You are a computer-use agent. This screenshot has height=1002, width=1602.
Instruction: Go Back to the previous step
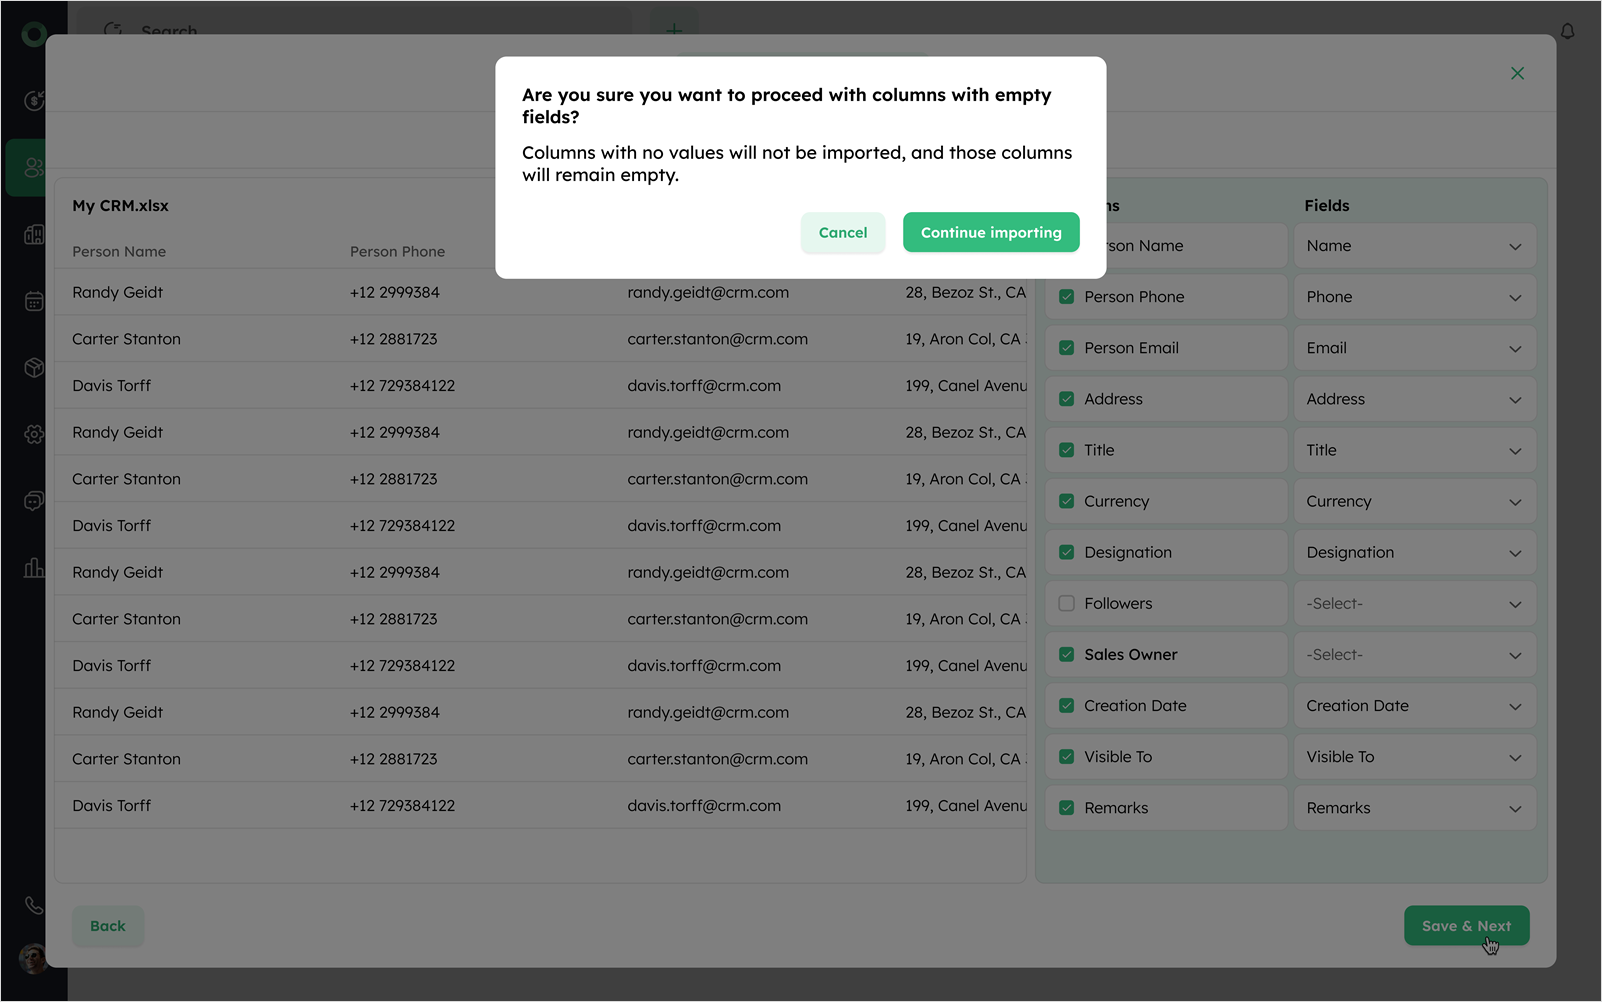point(108,926)
